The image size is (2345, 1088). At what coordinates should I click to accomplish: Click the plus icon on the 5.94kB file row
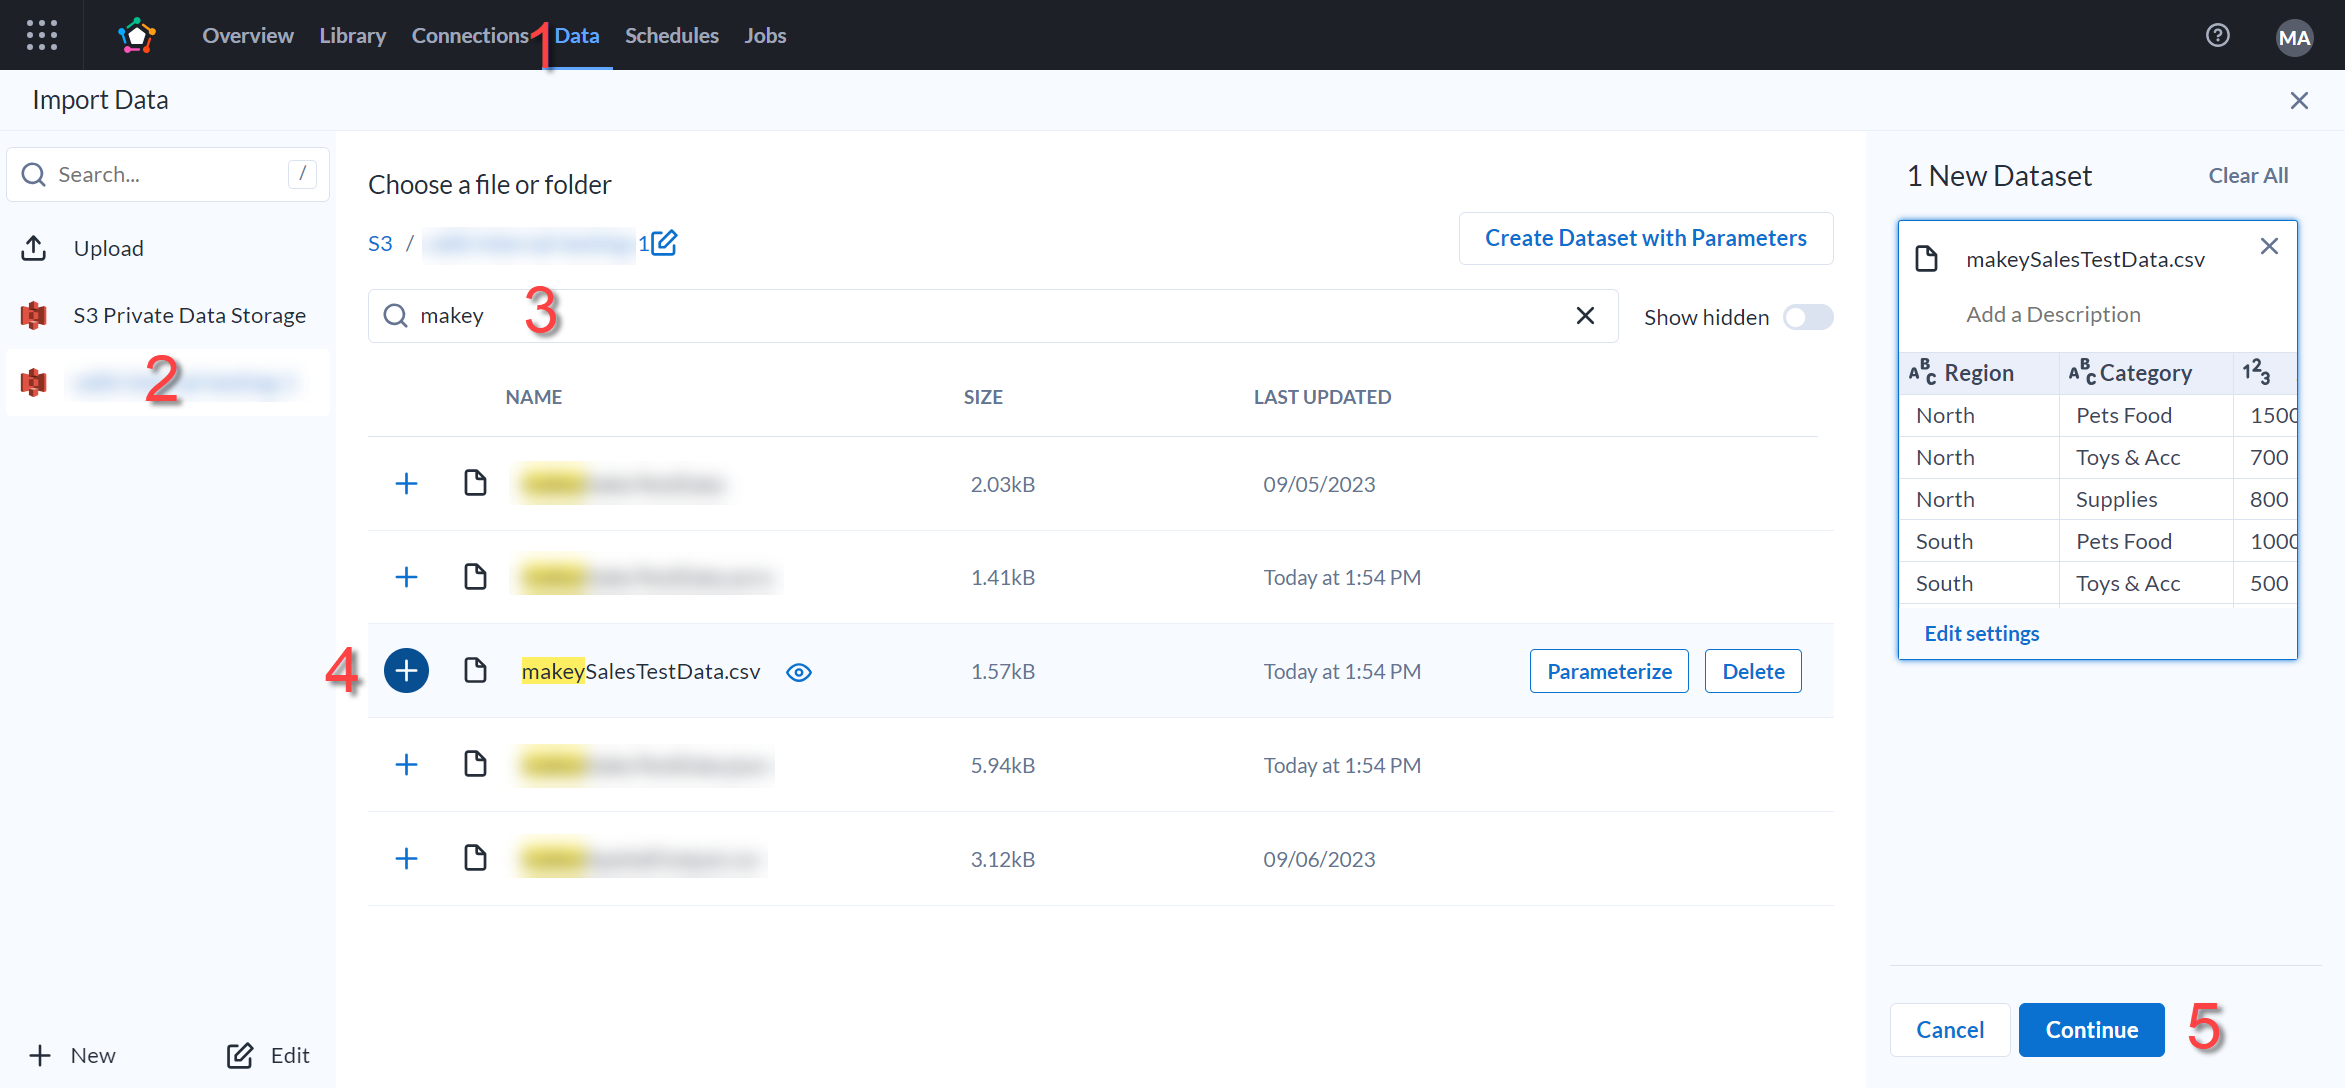tap(406, 764)
